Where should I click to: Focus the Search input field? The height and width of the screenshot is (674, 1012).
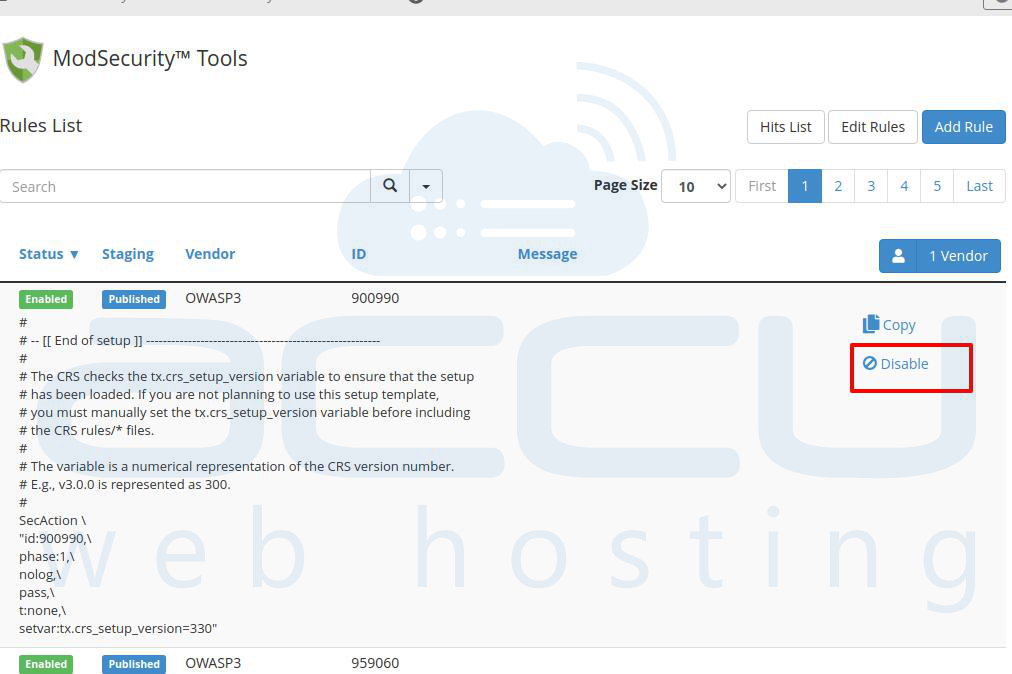click(185, 186)
